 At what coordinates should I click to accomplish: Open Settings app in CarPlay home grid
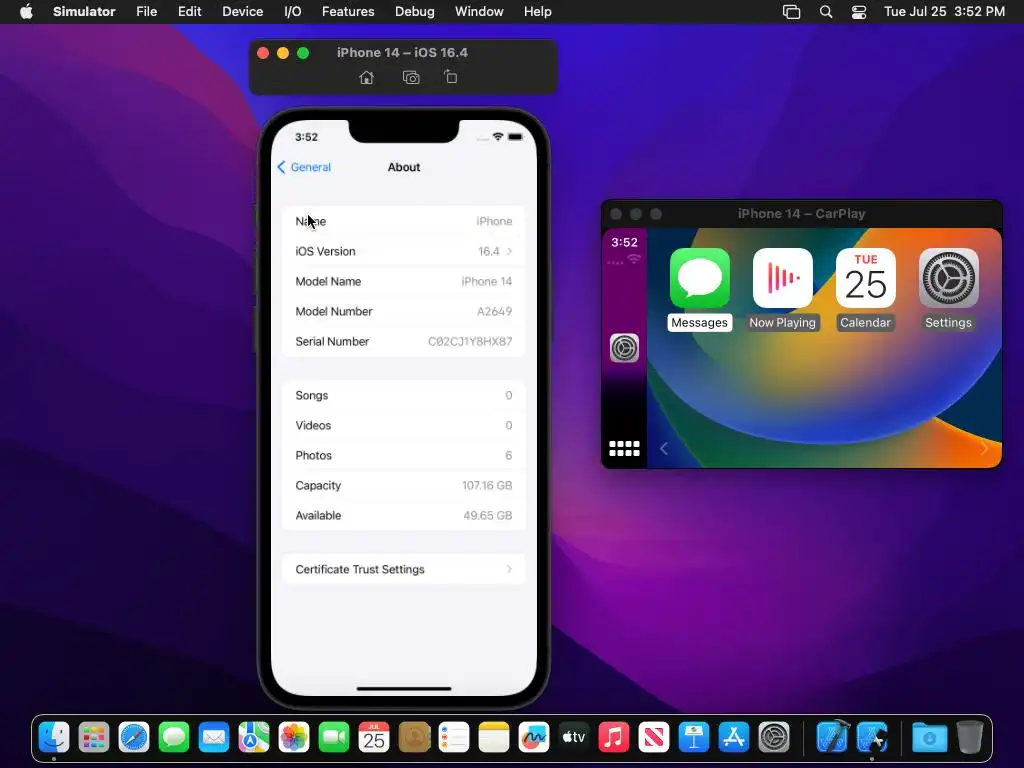pos(948,278)
